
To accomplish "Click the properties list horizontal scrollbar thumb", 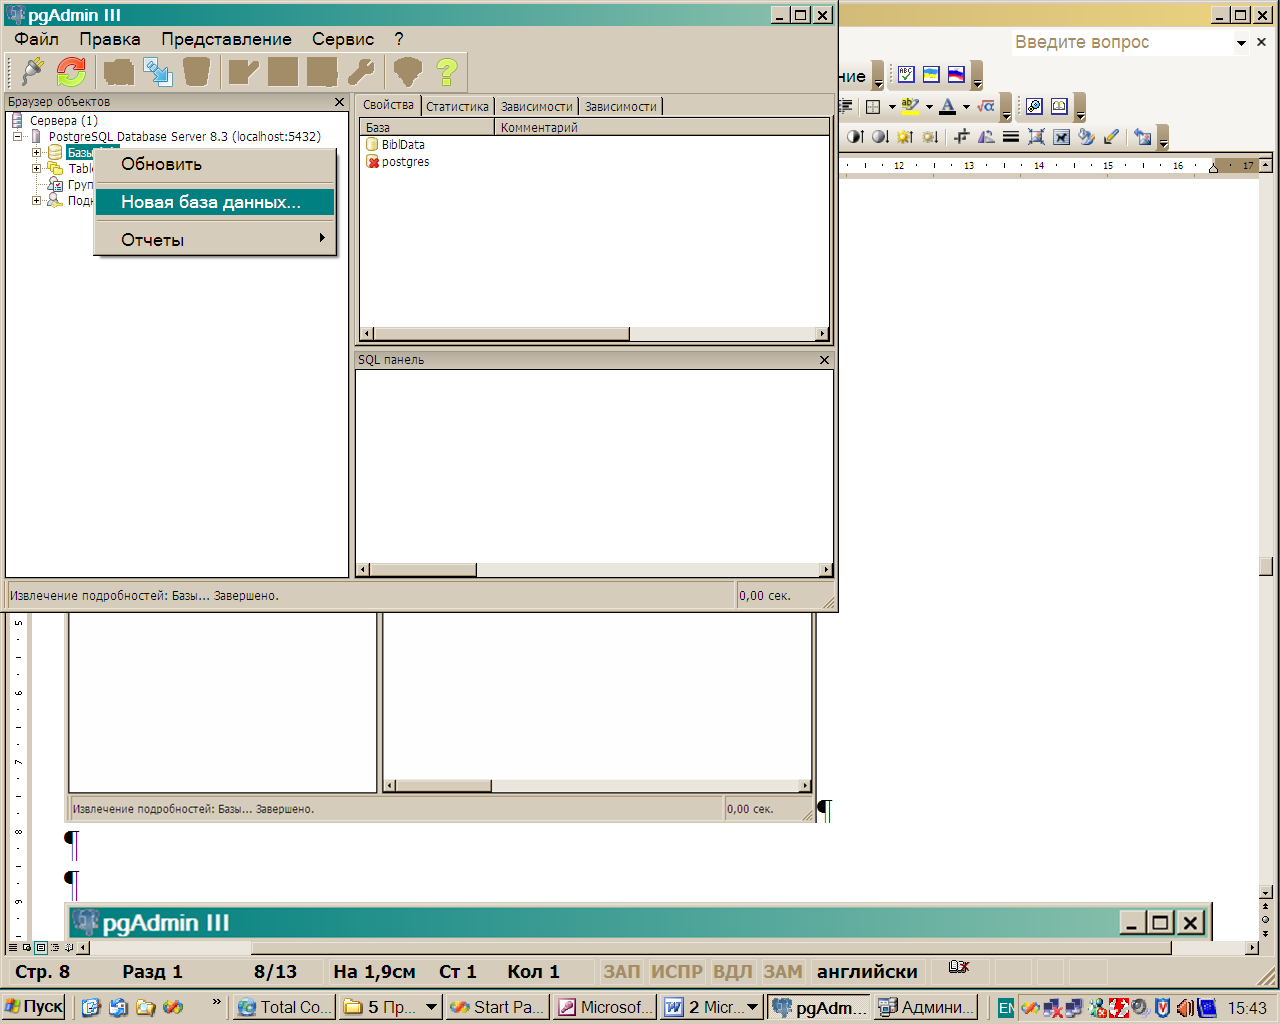I will click(x=501, y=333).
